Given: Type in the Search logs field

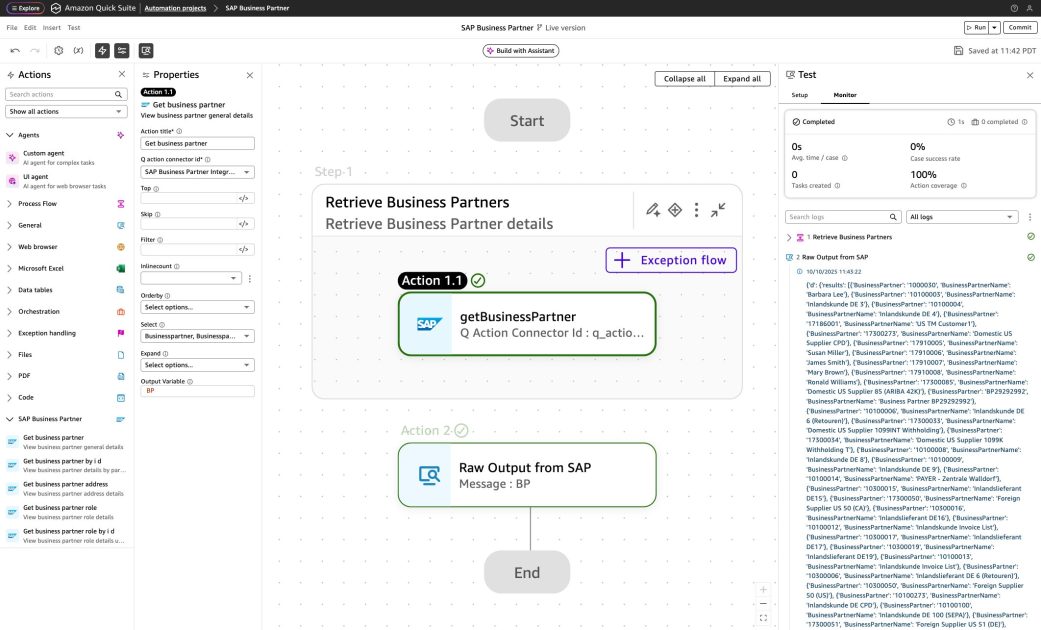Looking at the screenshot, I should pos(840,216).
